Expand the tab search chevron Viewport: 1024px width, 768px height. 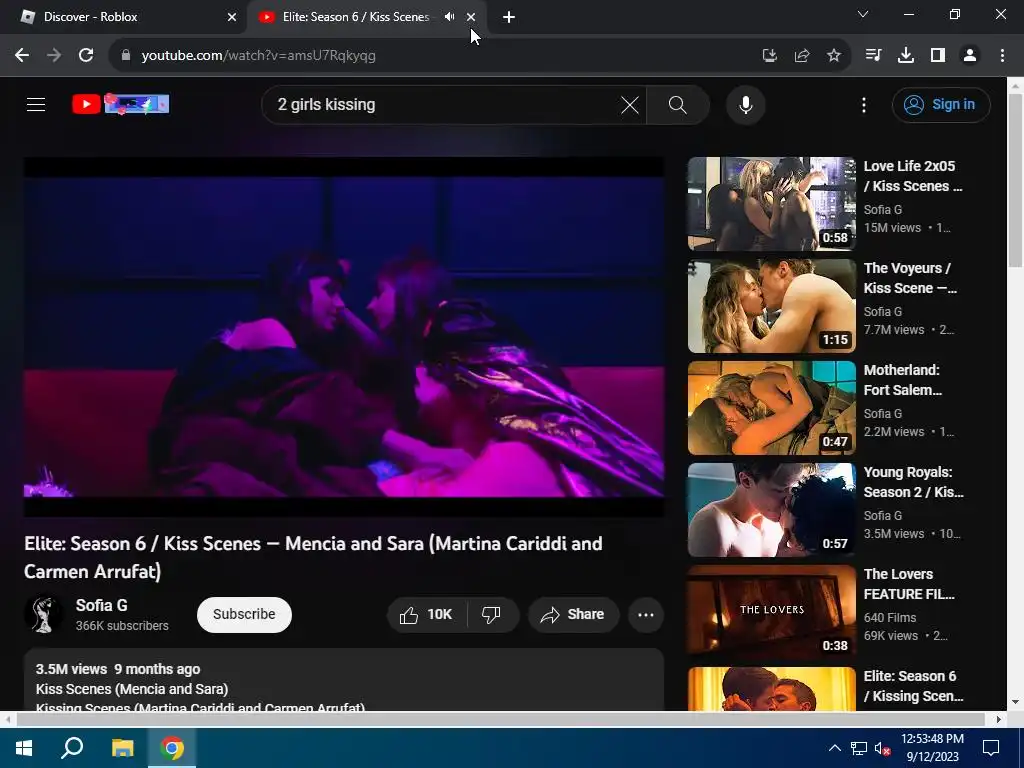[863, 14]
